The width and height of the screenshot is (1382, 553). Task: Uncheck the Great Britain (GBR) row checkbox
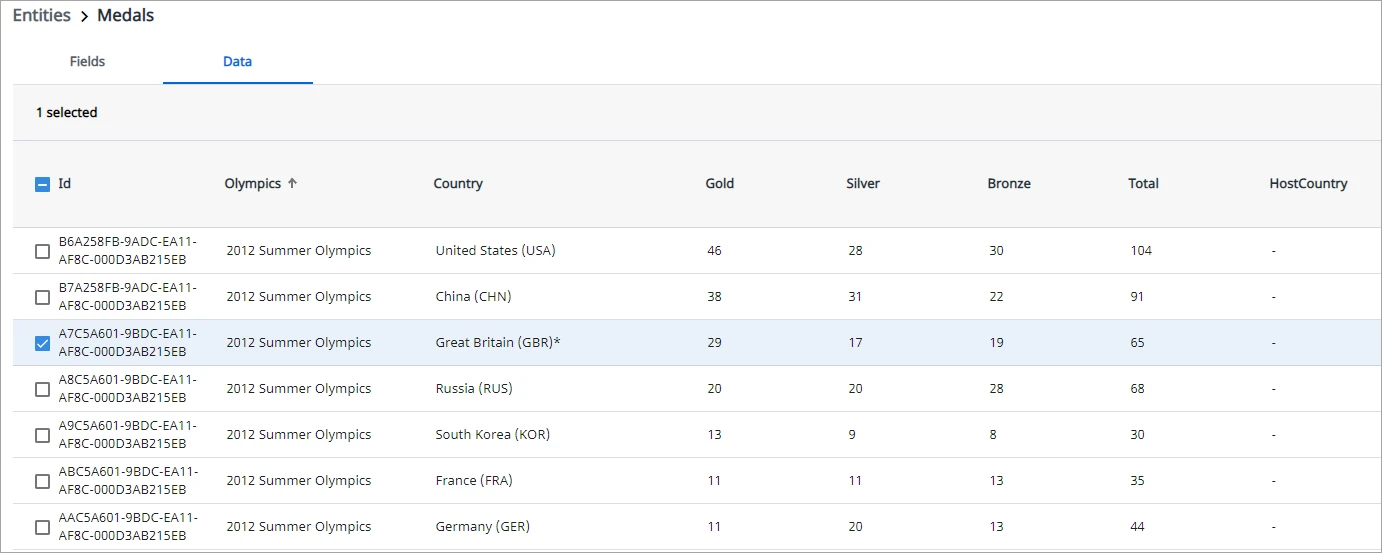pos(42,343)
